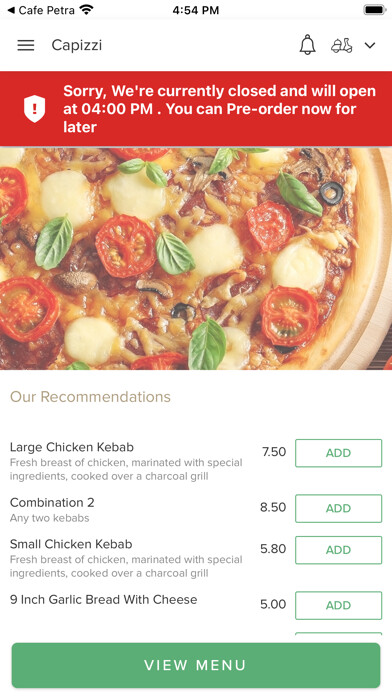Tap the battery indicator icon
This screenshot has width=392, height=696.
coord(374,10)
